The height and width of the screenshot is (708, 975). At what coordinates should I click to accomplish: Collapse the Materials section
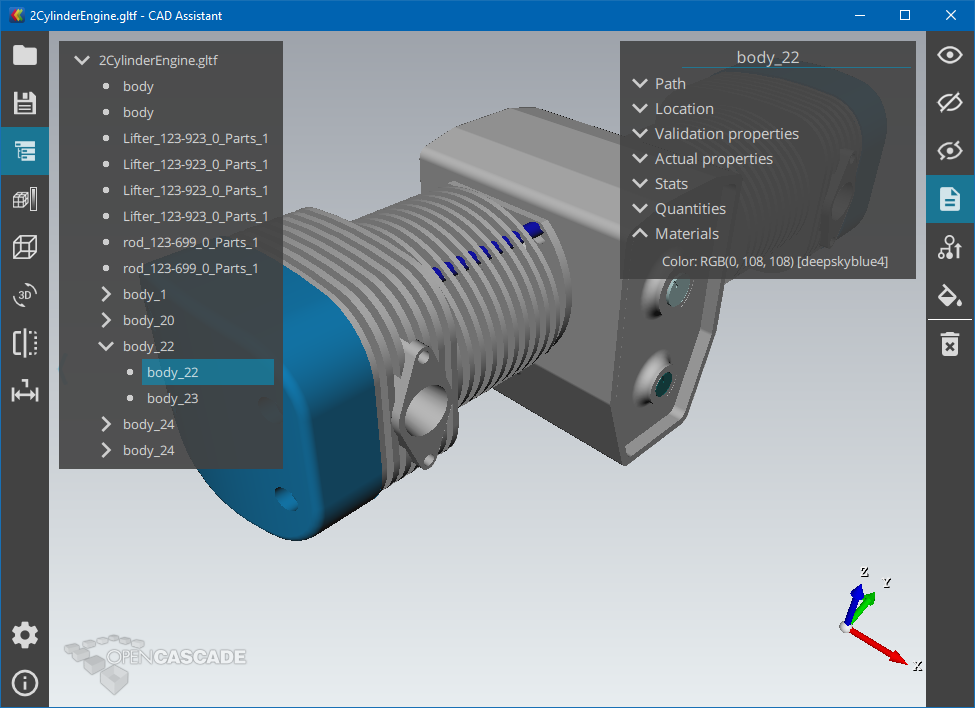(641, 234)
